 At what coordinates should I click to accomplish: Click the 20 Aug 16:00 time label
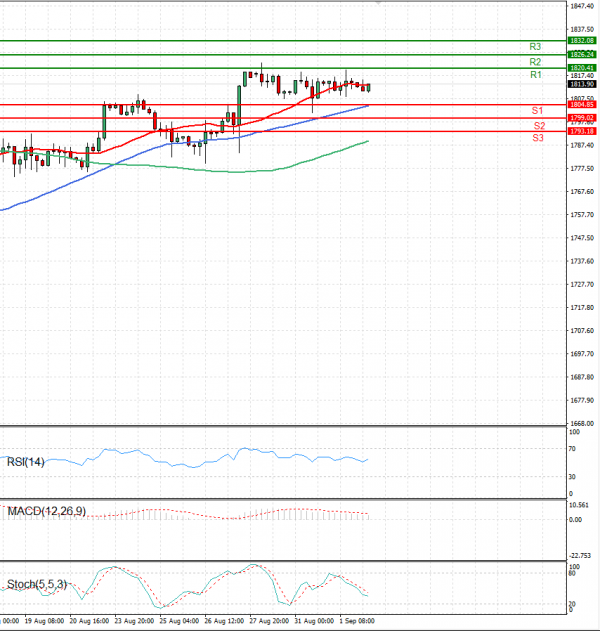[x=89, y=621]
